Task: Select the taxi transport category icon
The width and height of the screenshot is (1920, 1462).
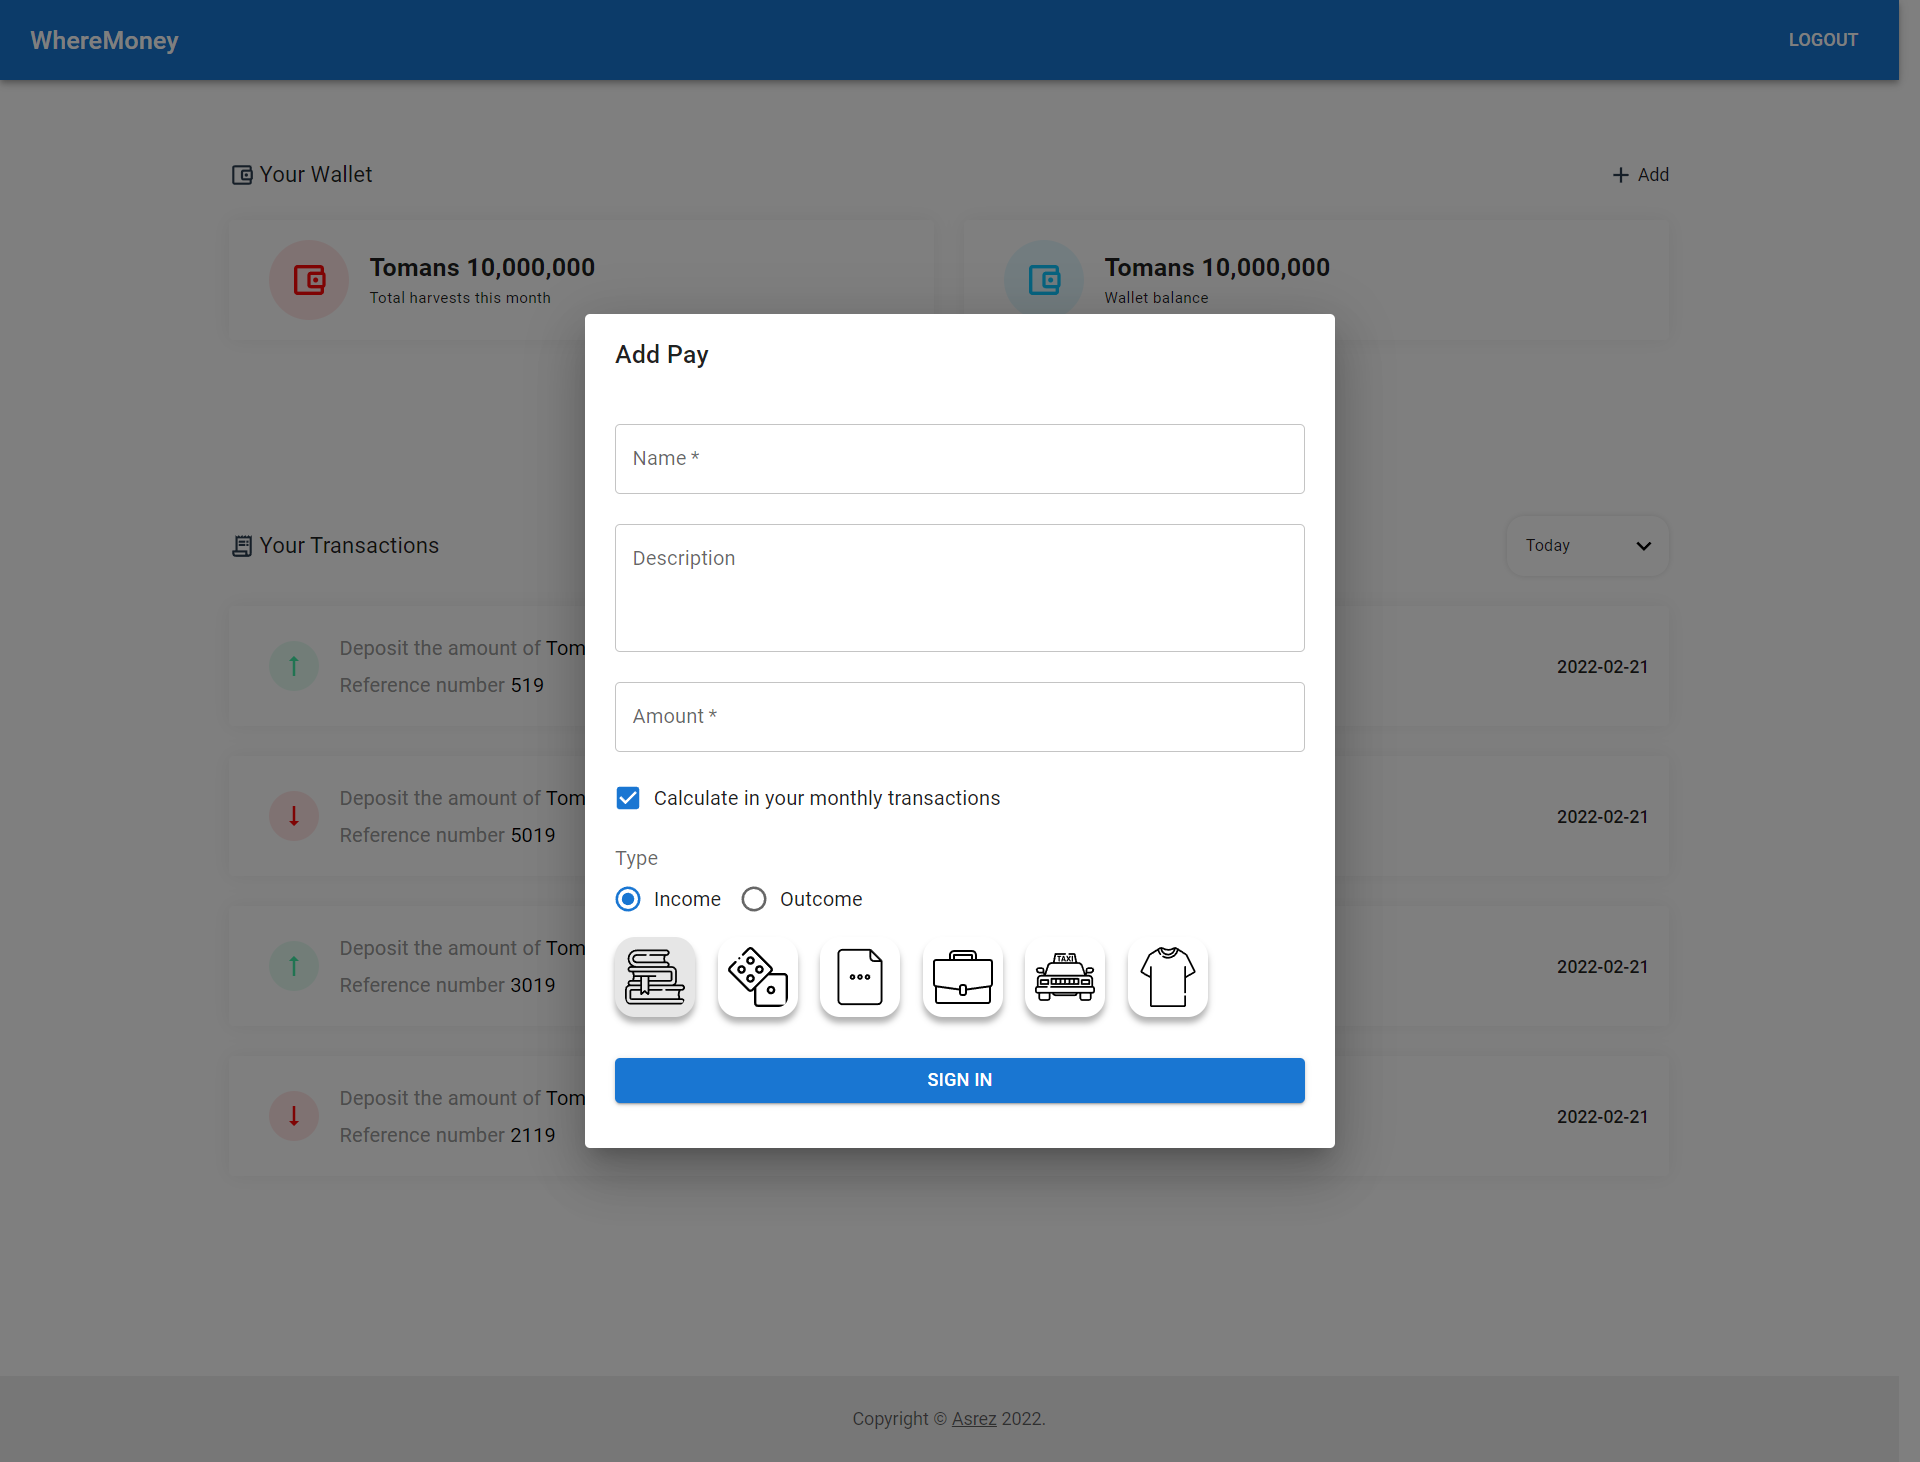Action: pyautogui.click(x=1065, y=977)
